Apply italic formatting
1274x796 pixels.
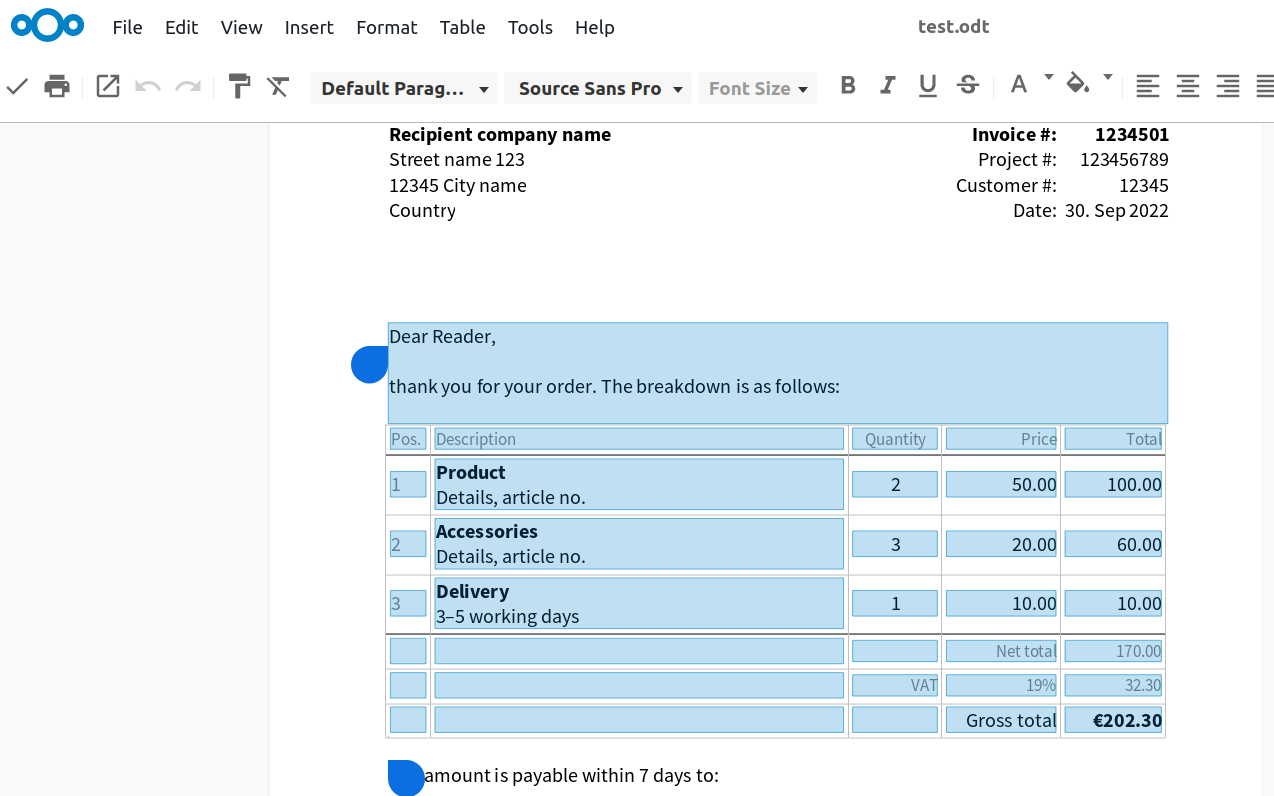tap(887, 87)
